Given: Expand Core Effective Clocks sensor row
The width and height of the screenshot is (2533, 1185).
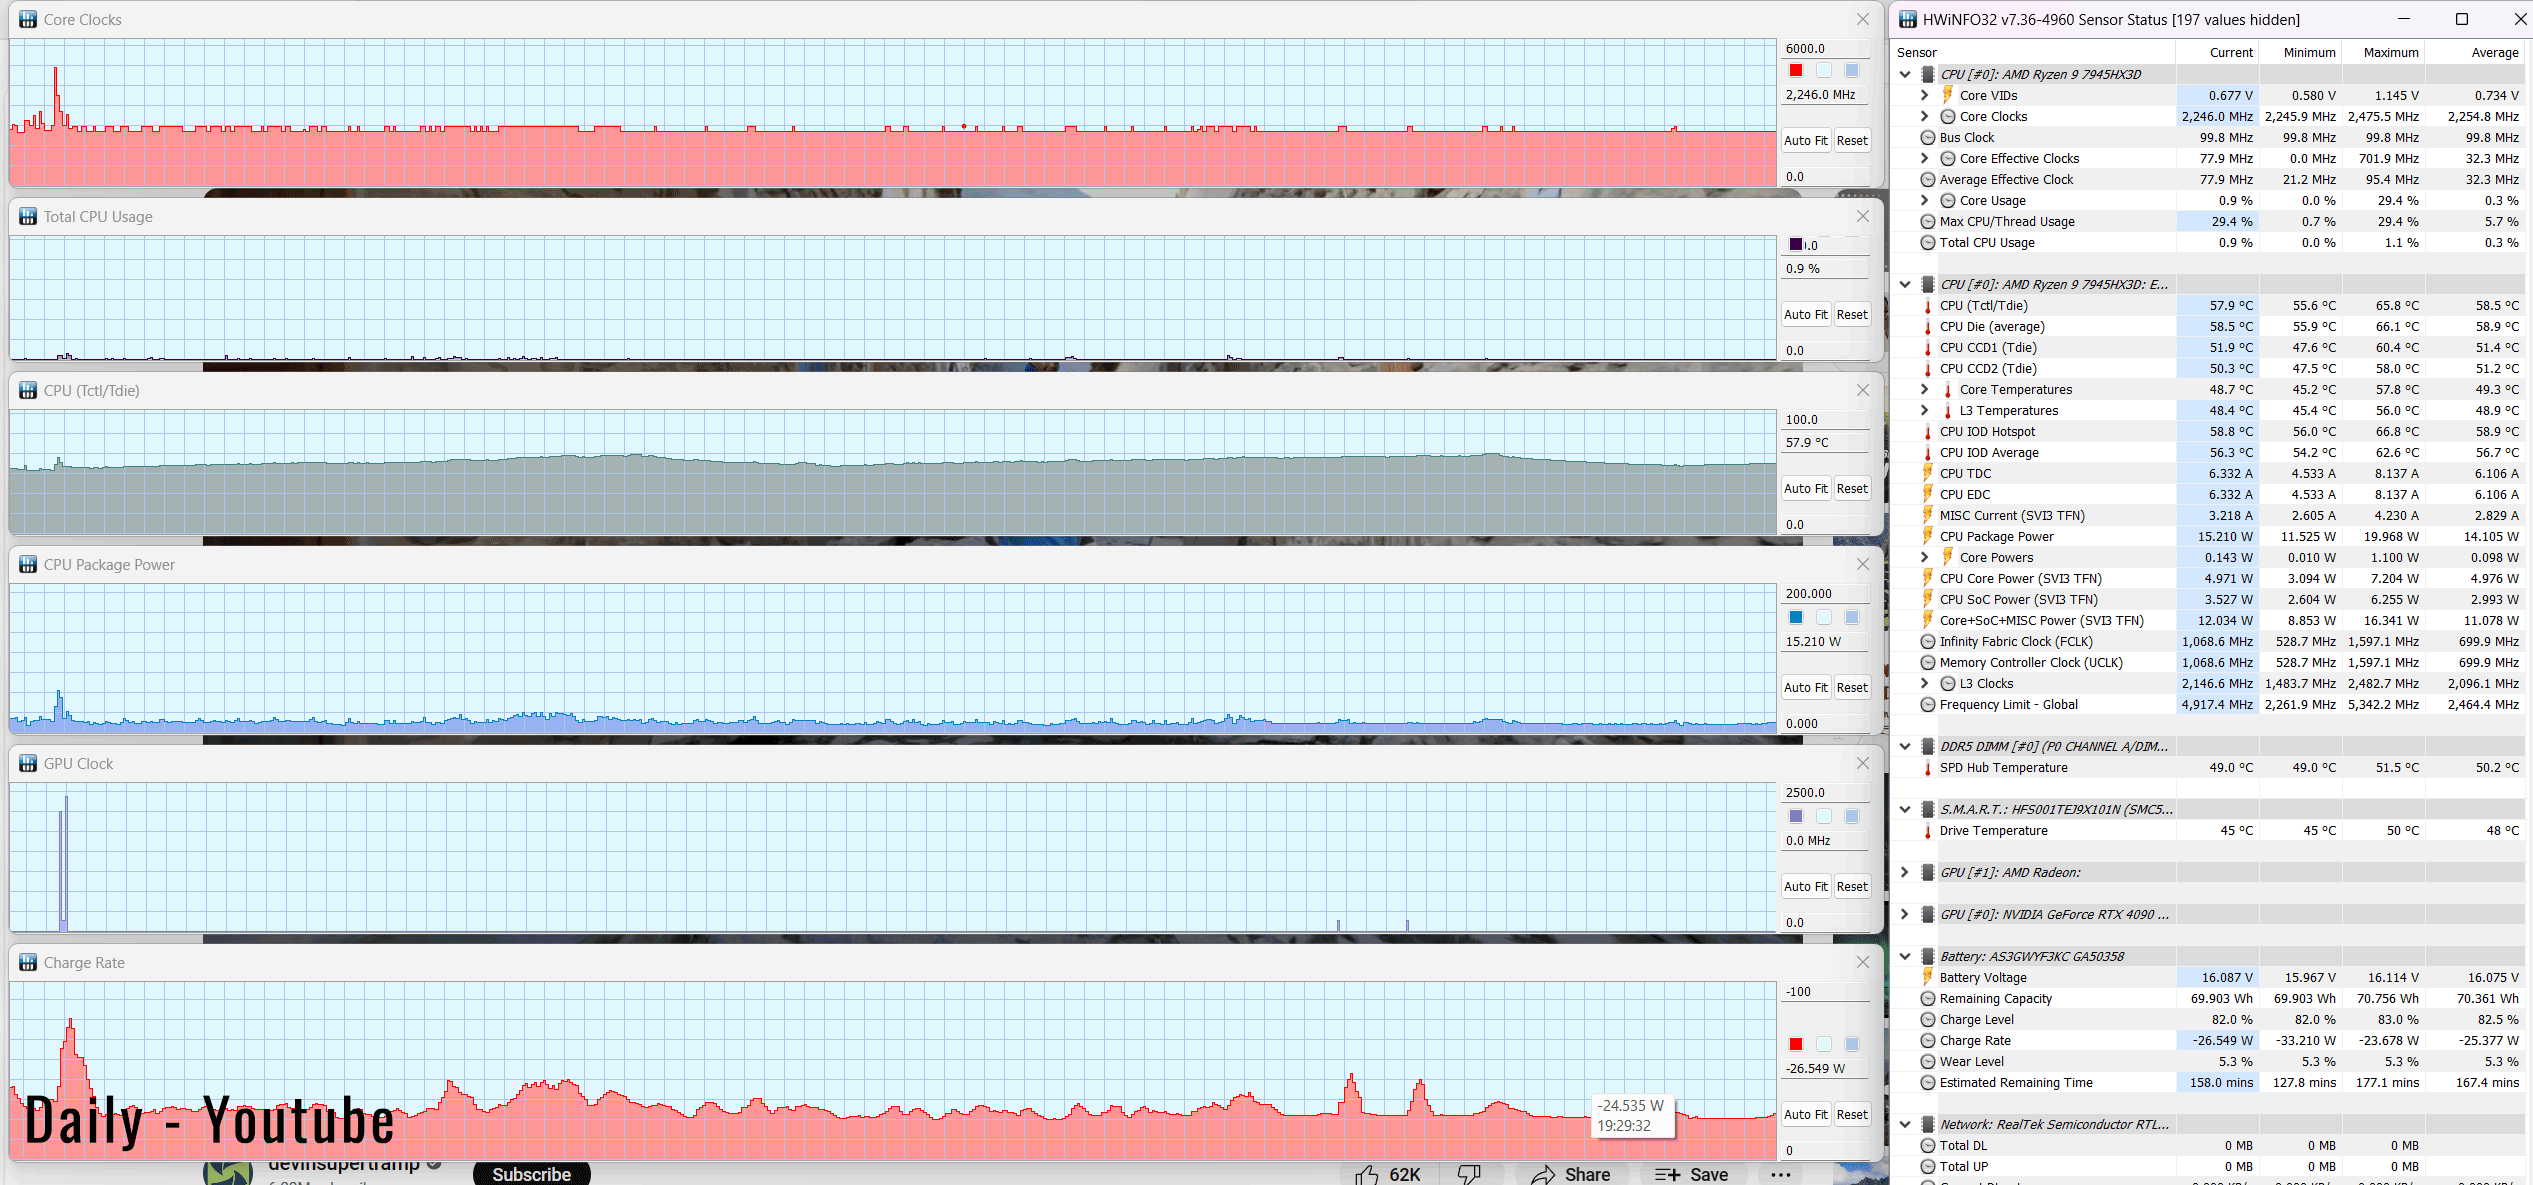Looking at the screenshot, I should tap(1925, 158).
